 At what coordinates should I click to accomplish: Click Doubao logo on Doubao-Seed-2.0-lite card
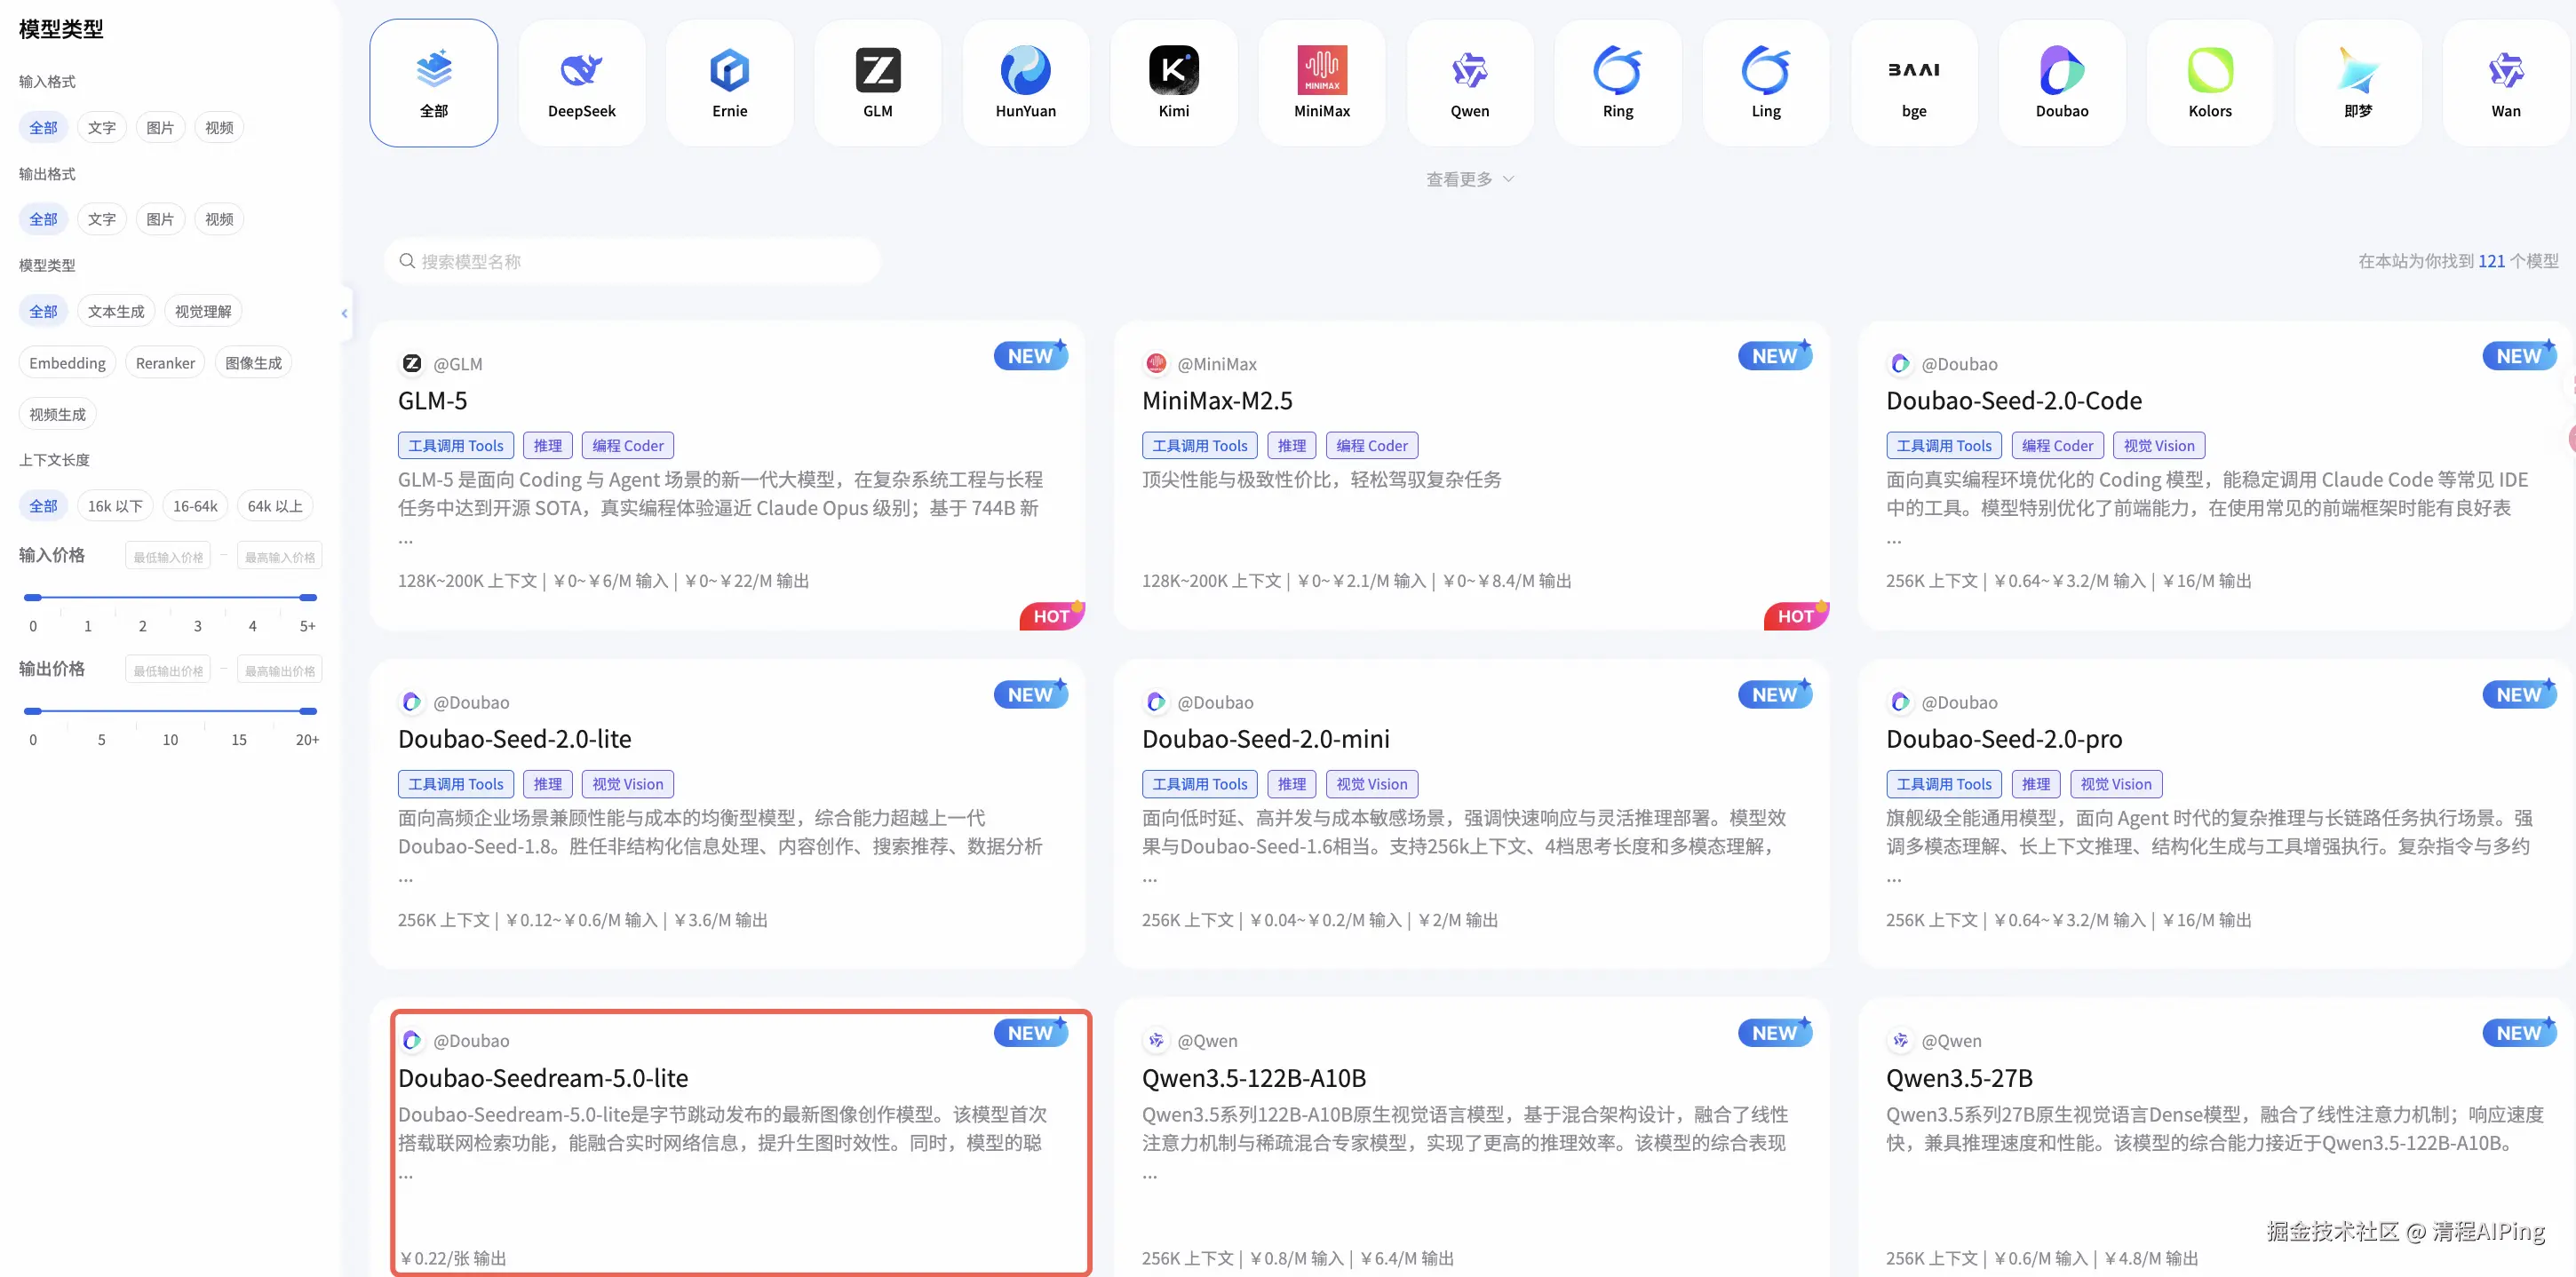(411, 702)
